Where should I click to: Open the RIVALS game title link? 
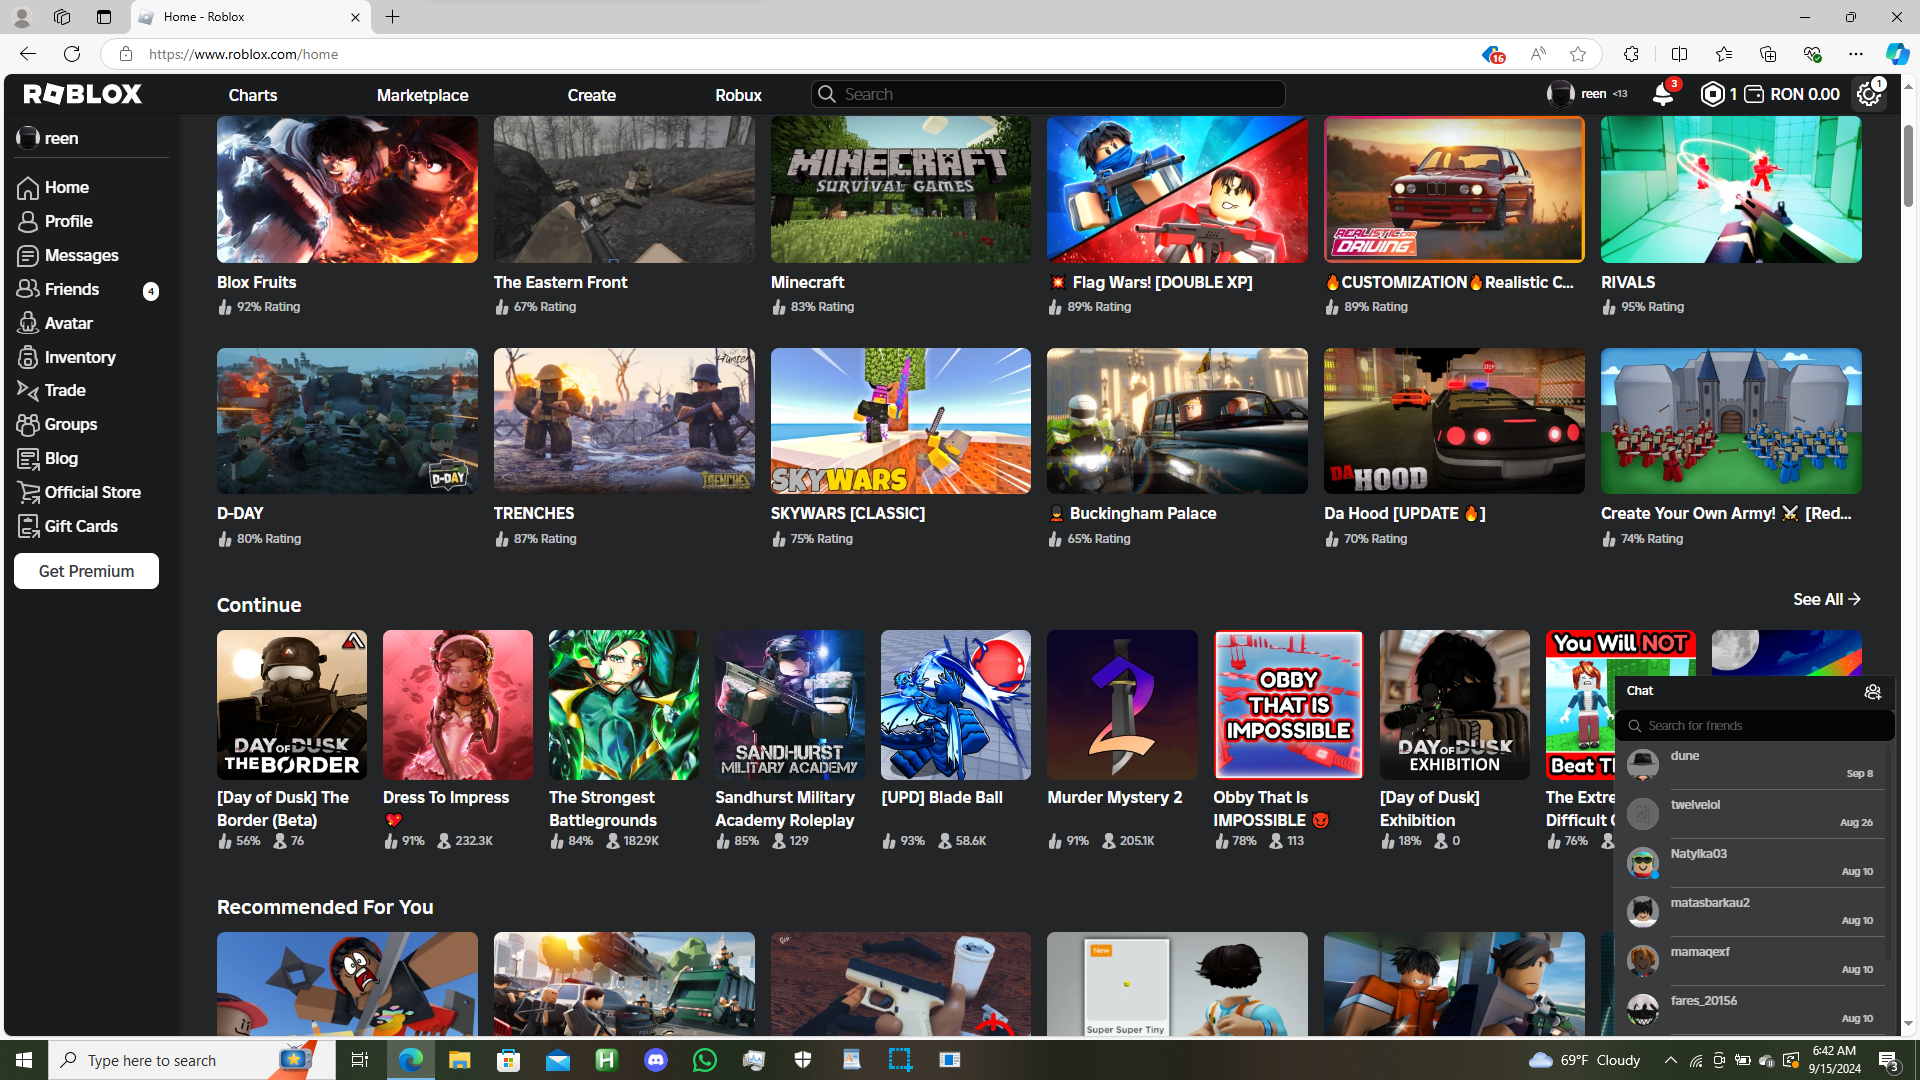click(1628, 283)
